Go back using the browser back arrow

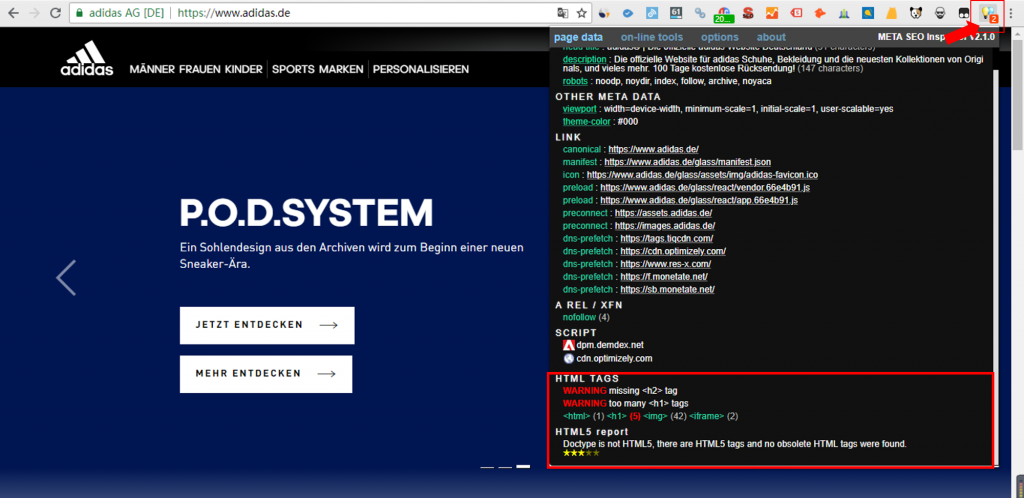(11, 14)
